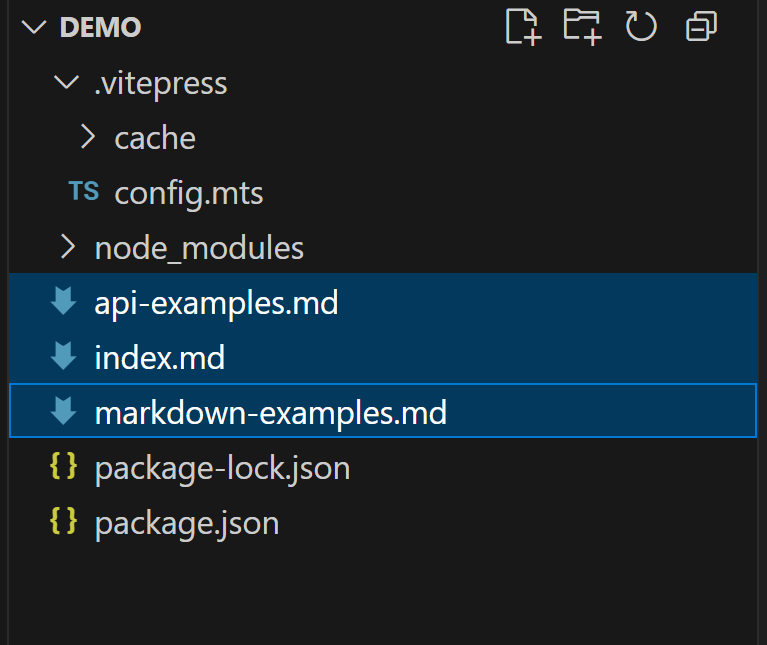This screenshot has height=645, width=767.
Task: Click the TypeScript icon beside config.mts
Action: coord(83,192)
